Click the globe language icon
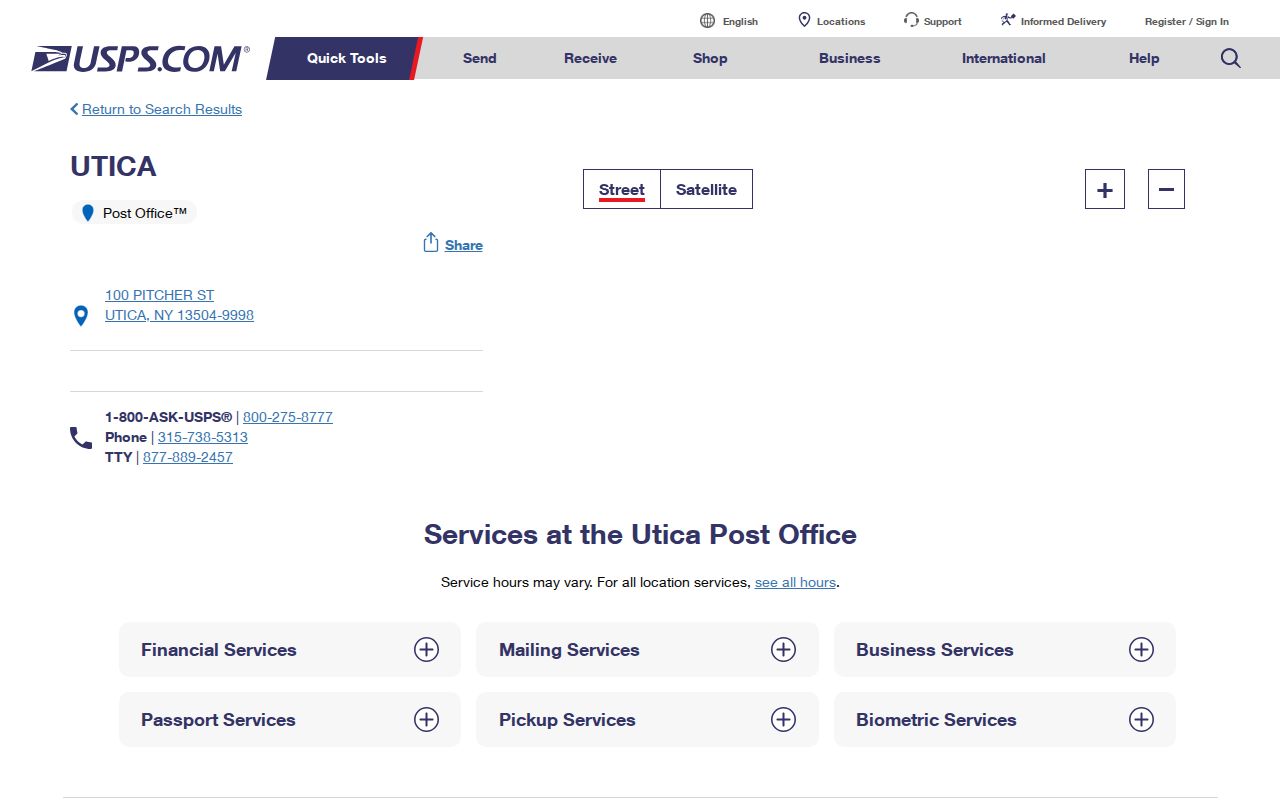Image resolution: width=1280 pixels, height=800 pixels. pyautogui.click(x=708, y=21)
